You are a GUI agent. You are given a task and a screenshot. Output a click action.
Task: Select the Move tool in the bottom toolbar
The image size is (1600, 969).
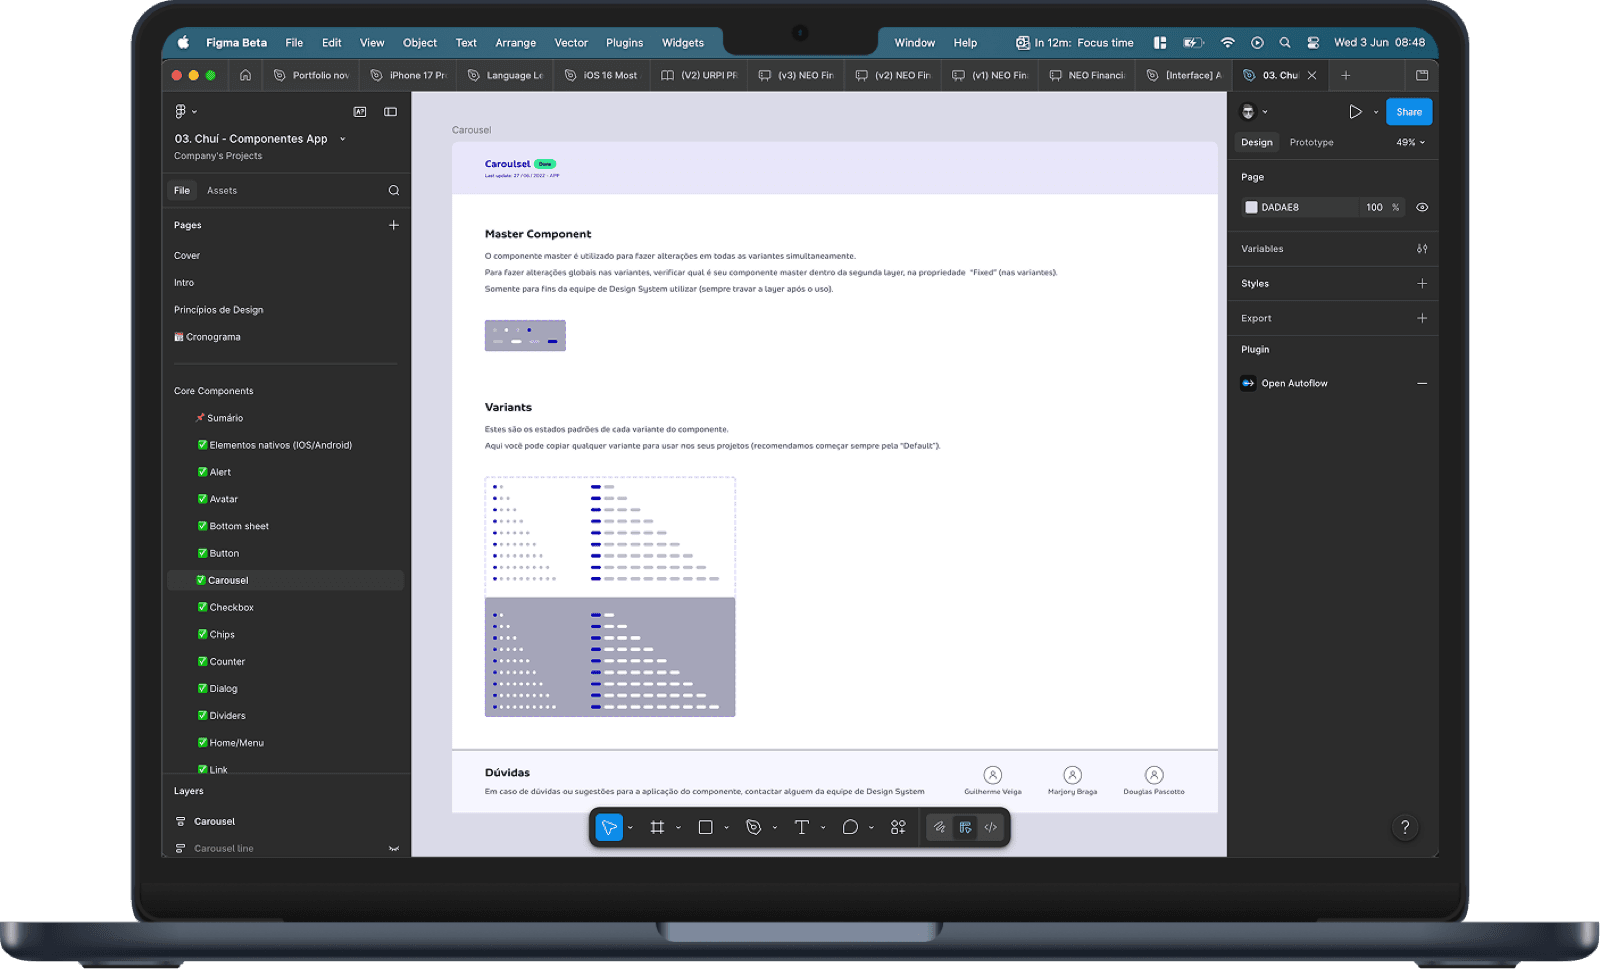point(609,827)
